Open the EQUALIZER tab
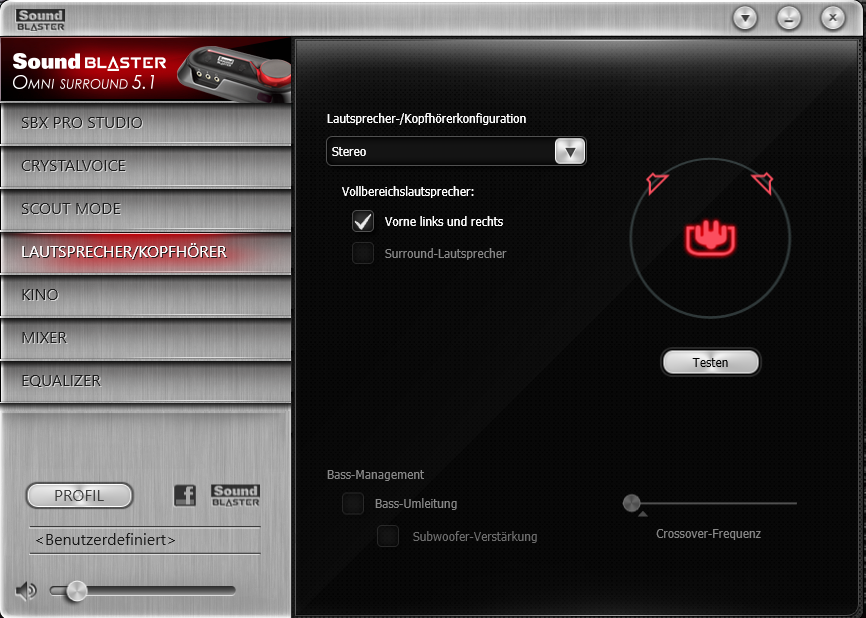This screenshot has width=866, height=618. [146, 381]
